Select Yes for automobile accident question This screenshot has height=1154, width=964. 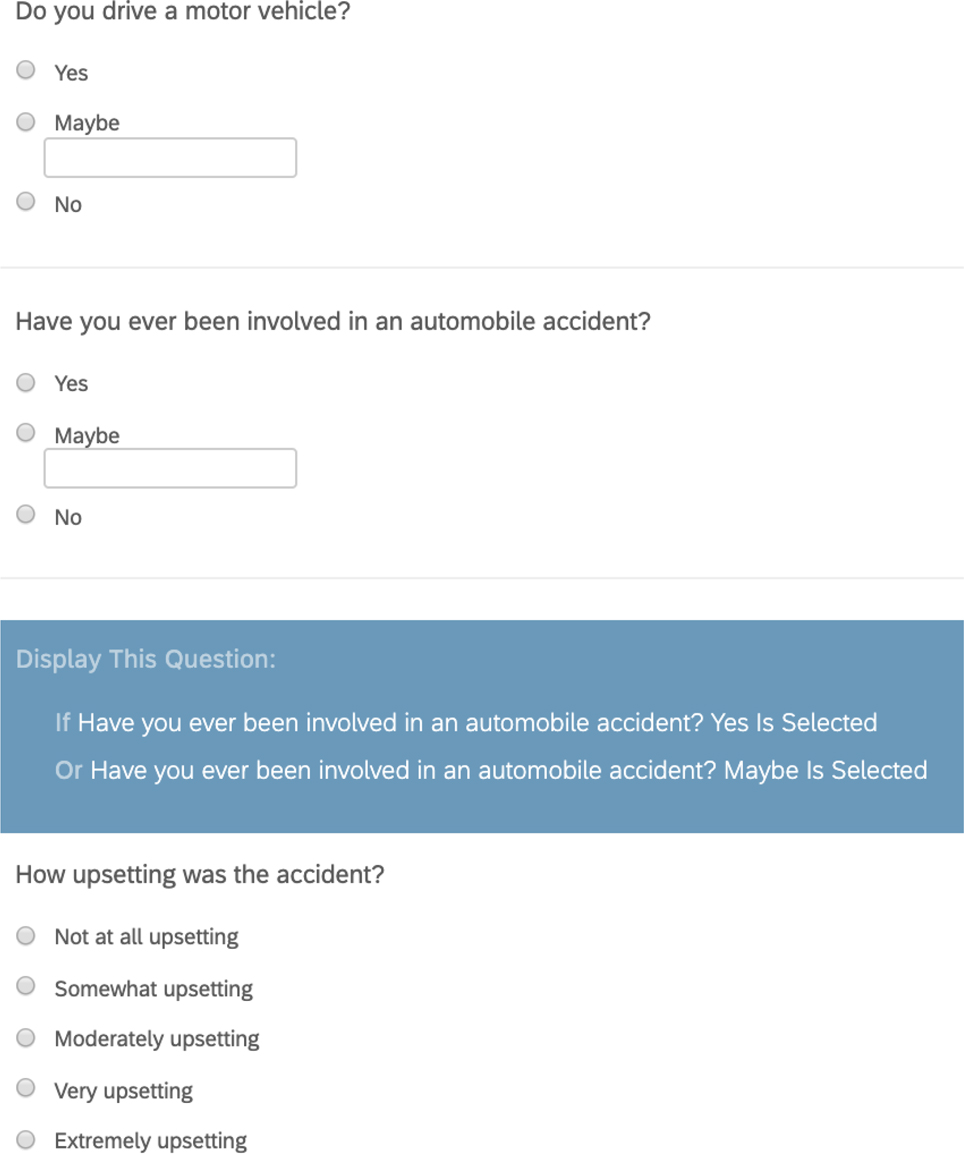27,383
